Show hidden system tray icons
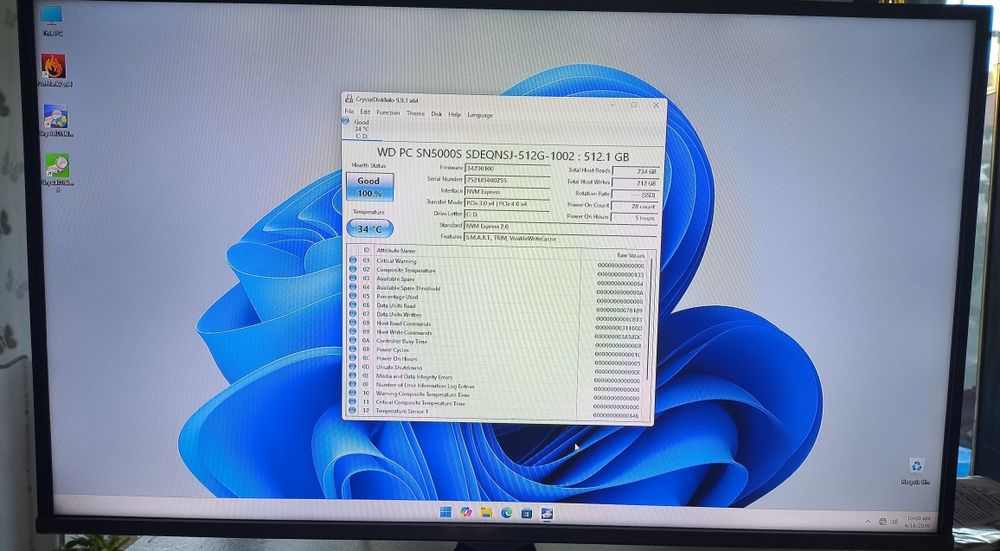 click(x=870, y=521)
